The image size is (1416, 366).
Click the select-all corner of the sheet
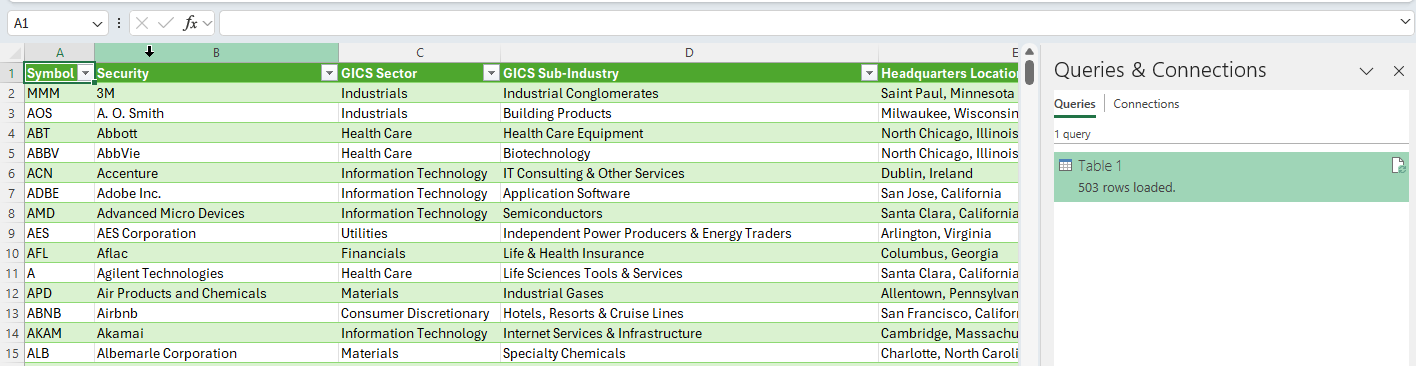click(x=12, y=52)
